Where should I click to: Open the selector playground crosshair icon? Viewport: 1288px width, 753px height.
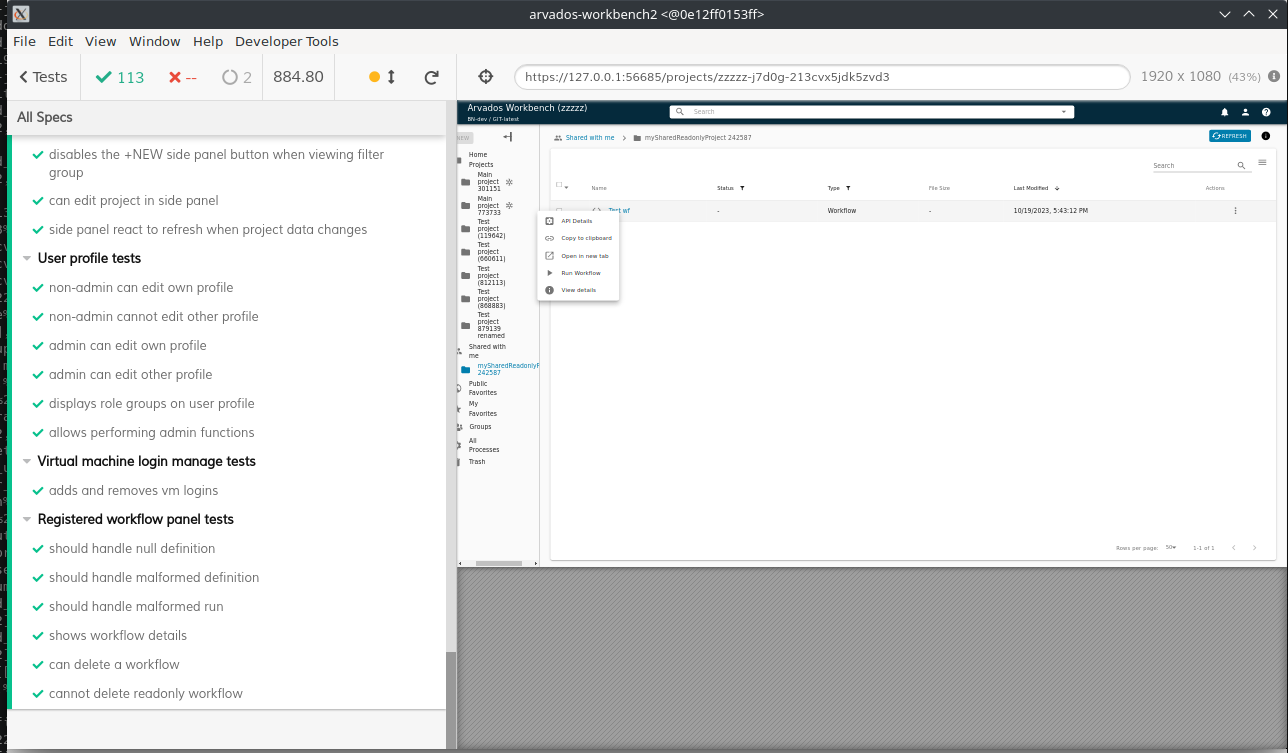coord(486,77)
